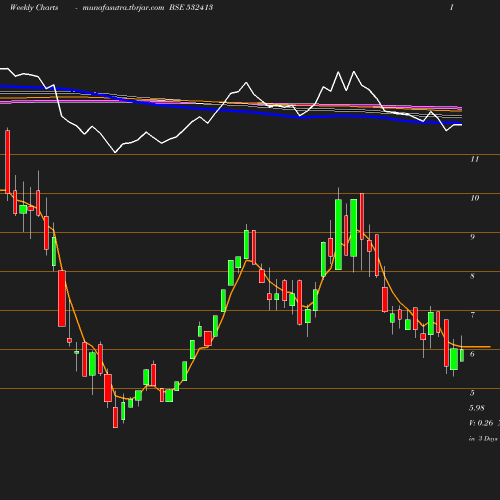The width and height of the screenshot is (500, 500).
Task: Click the price axis label 7
Action: coord(472,315)
